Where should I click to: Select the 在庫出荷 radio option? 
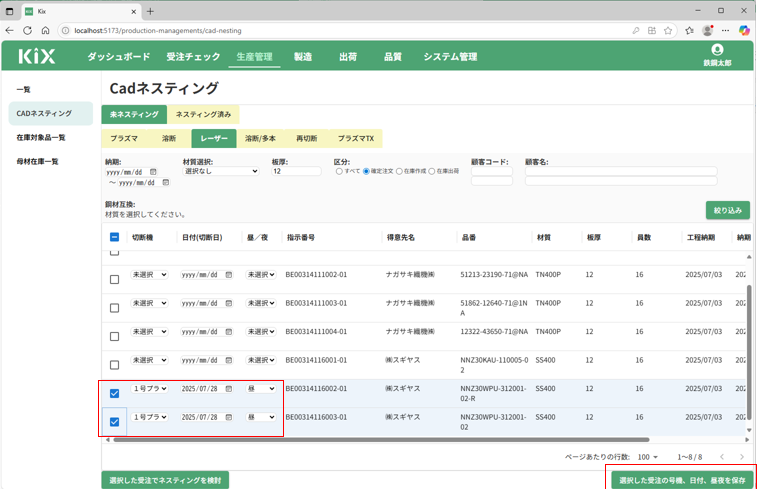[432, 171]
